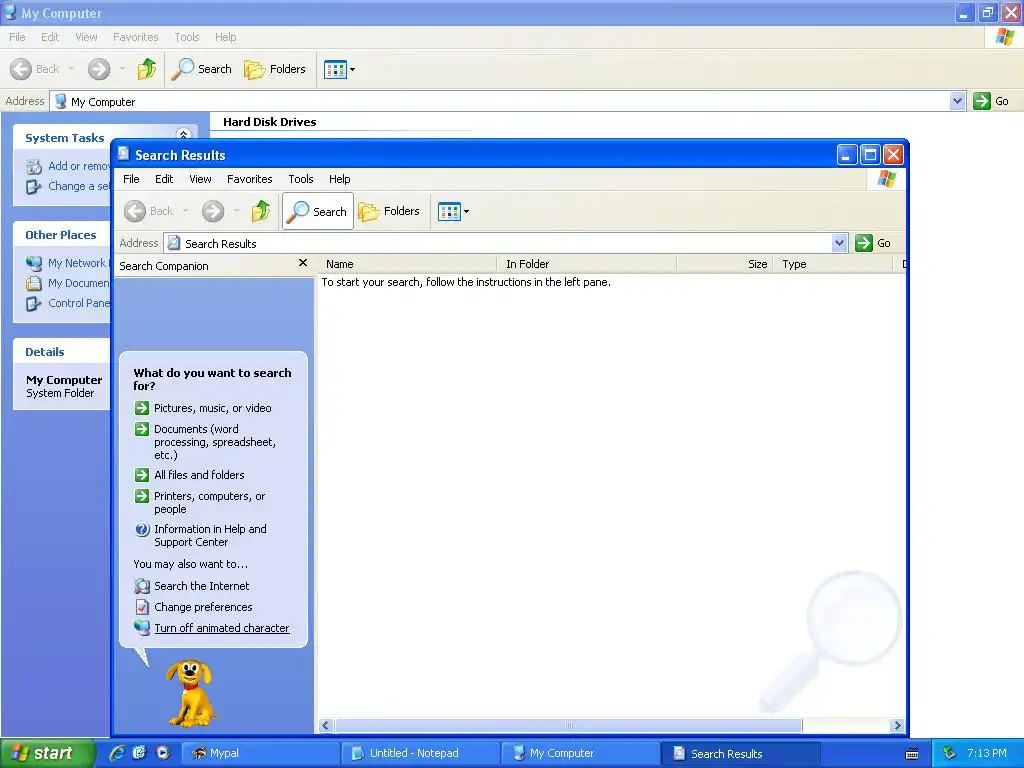Expand My Computer address bar dropdown

(957, 101)
